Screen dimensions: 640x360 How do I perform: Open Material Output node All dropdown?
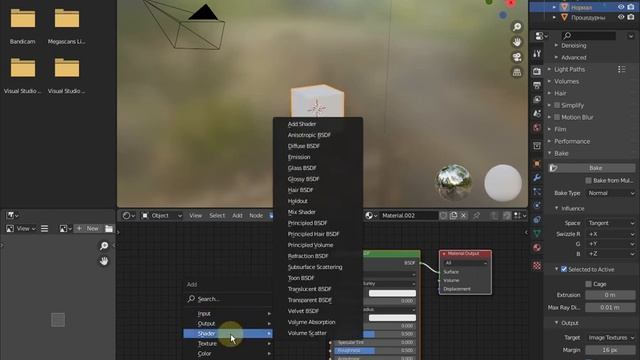tap(465, 263)
